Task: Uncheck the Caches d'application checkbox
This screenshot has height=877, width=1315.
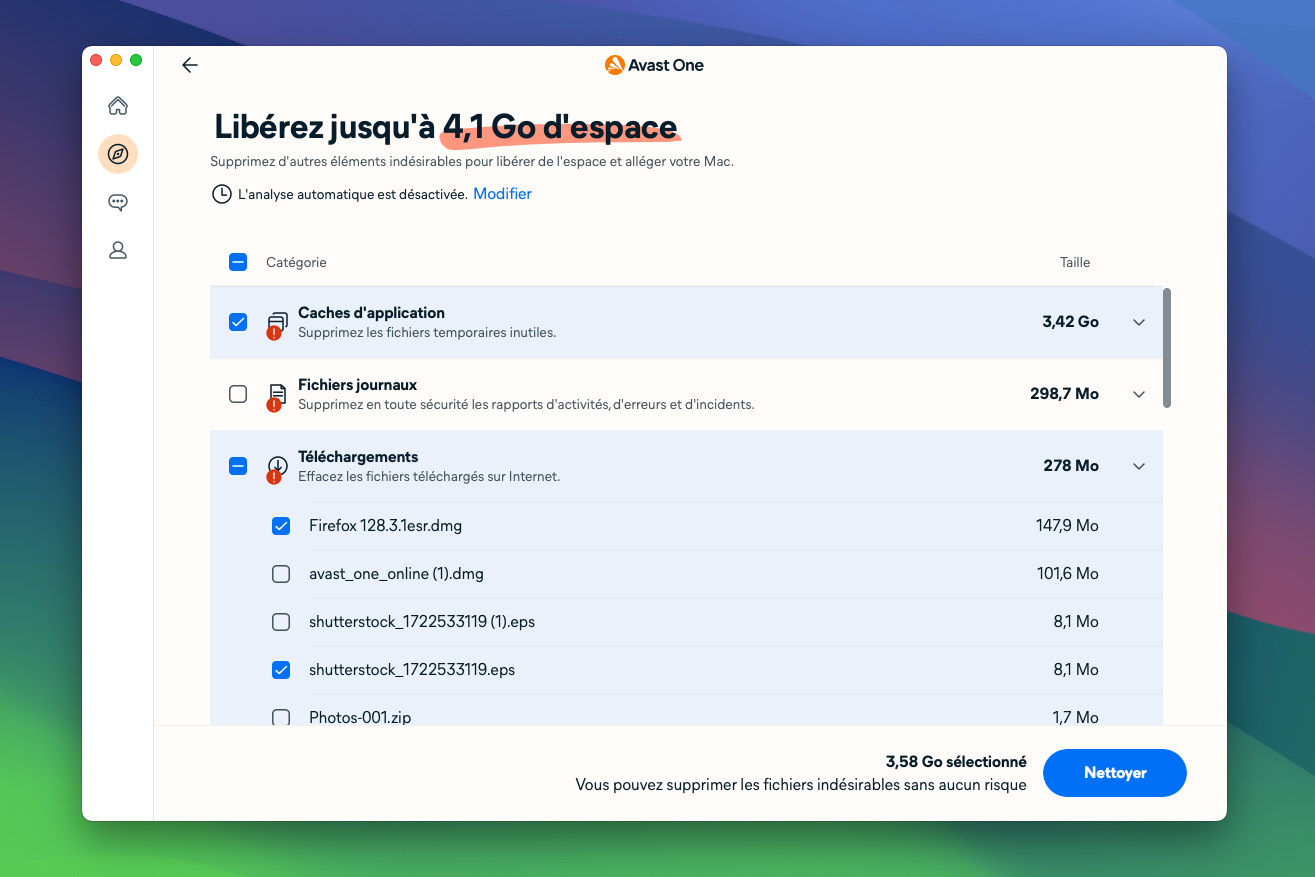Action: 238,322
